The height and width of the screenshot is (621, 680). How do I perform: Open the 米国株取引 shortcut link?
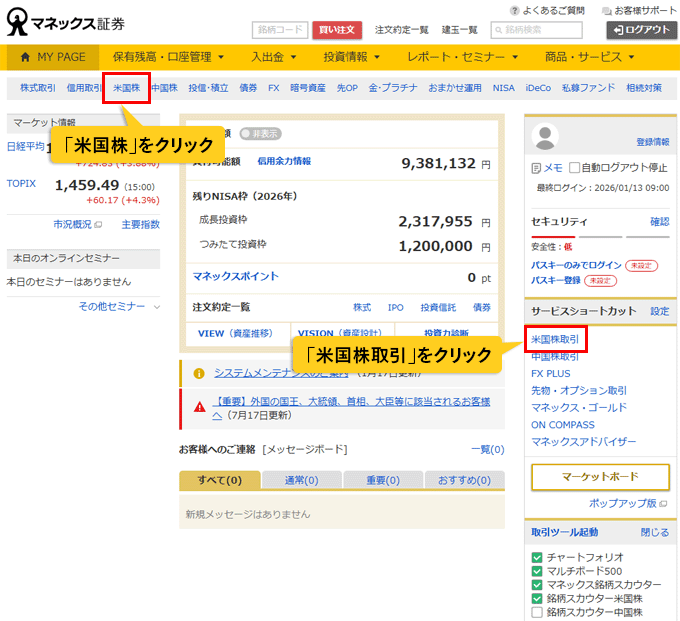tap(555, 339)
